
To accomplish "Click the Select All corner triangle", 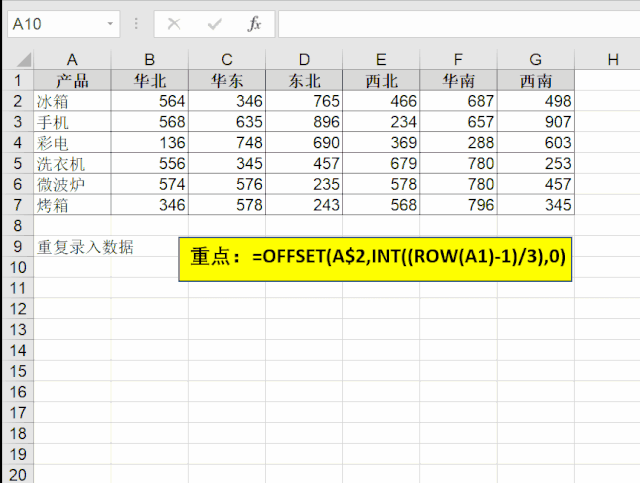I will coord(24,60).
